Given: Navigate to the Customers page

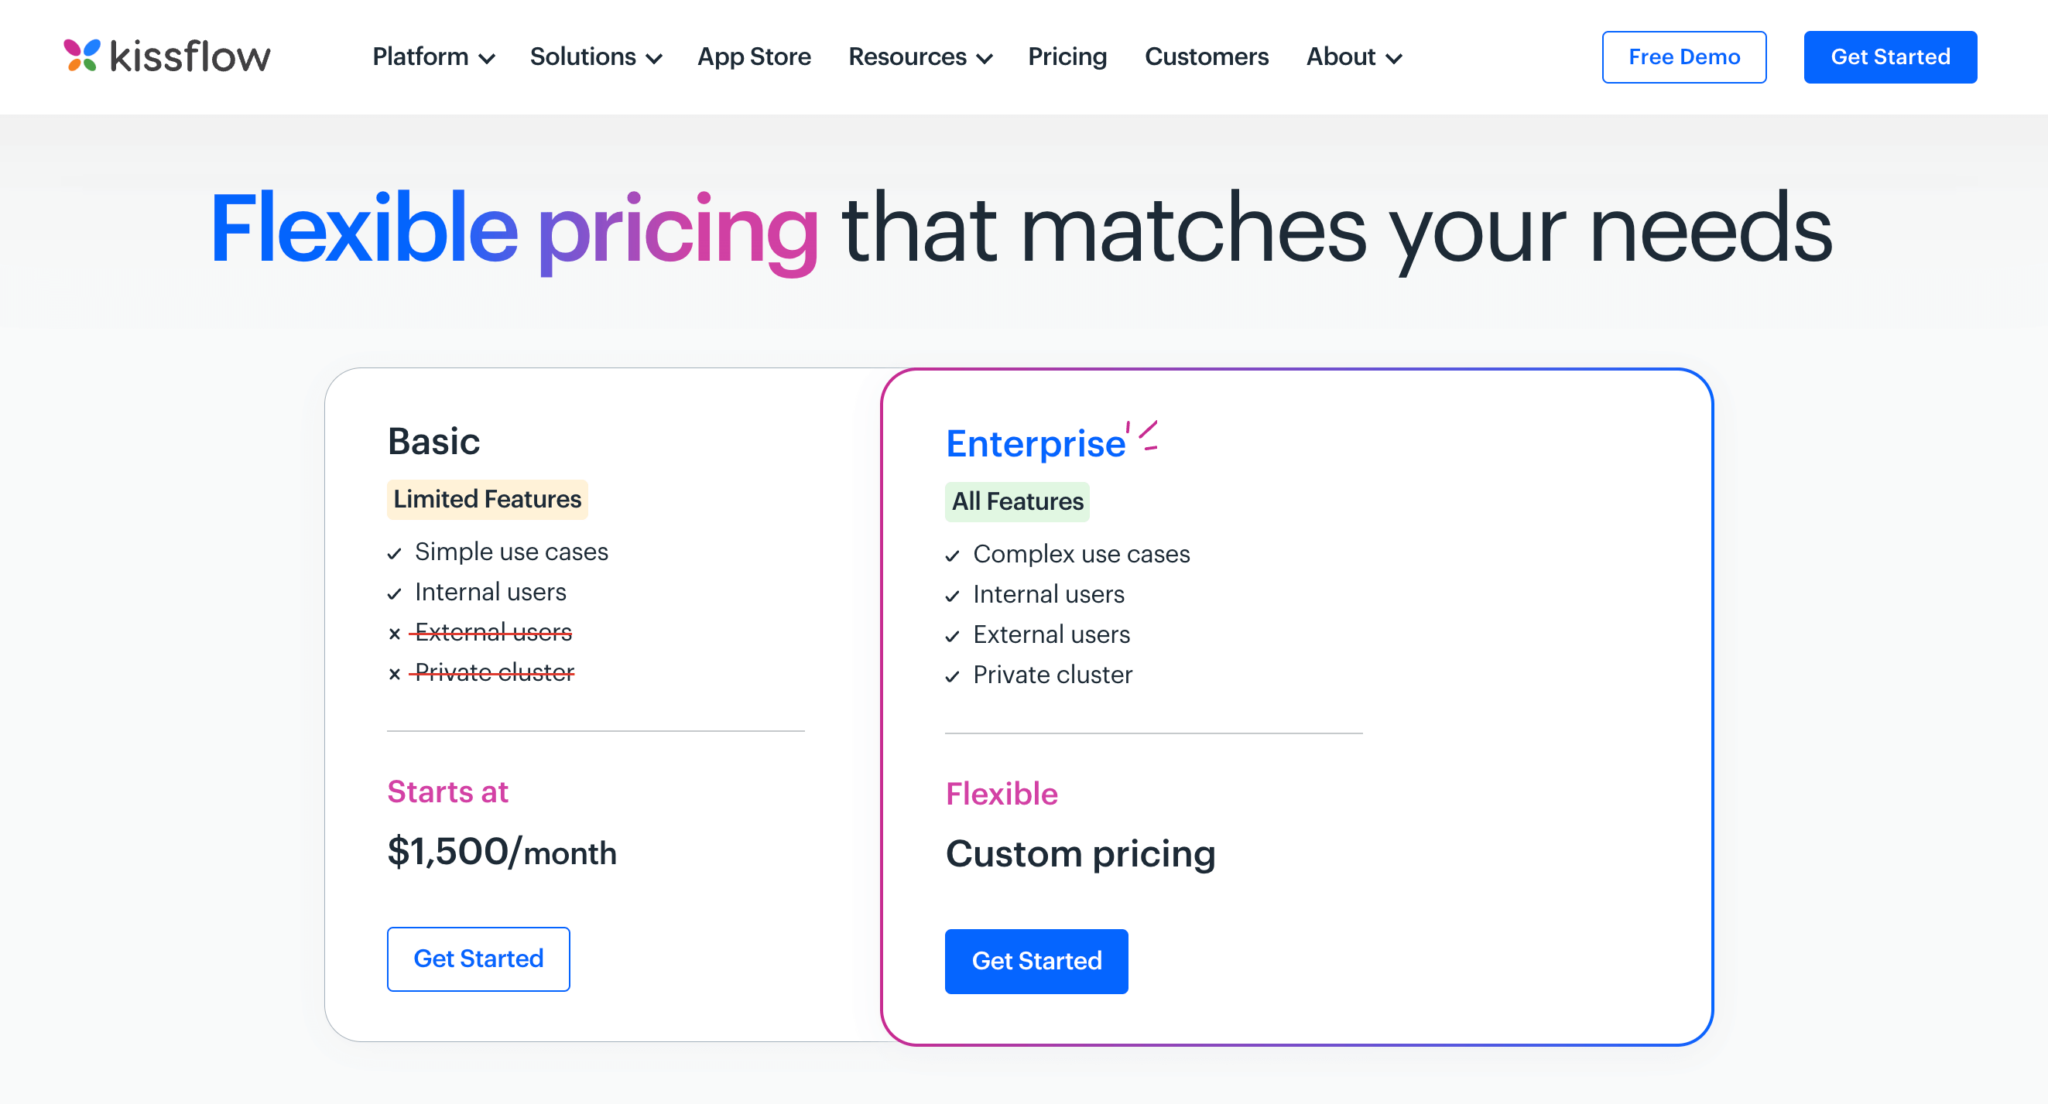Looking at the screenshot, I should click(x=1206, y=57).
